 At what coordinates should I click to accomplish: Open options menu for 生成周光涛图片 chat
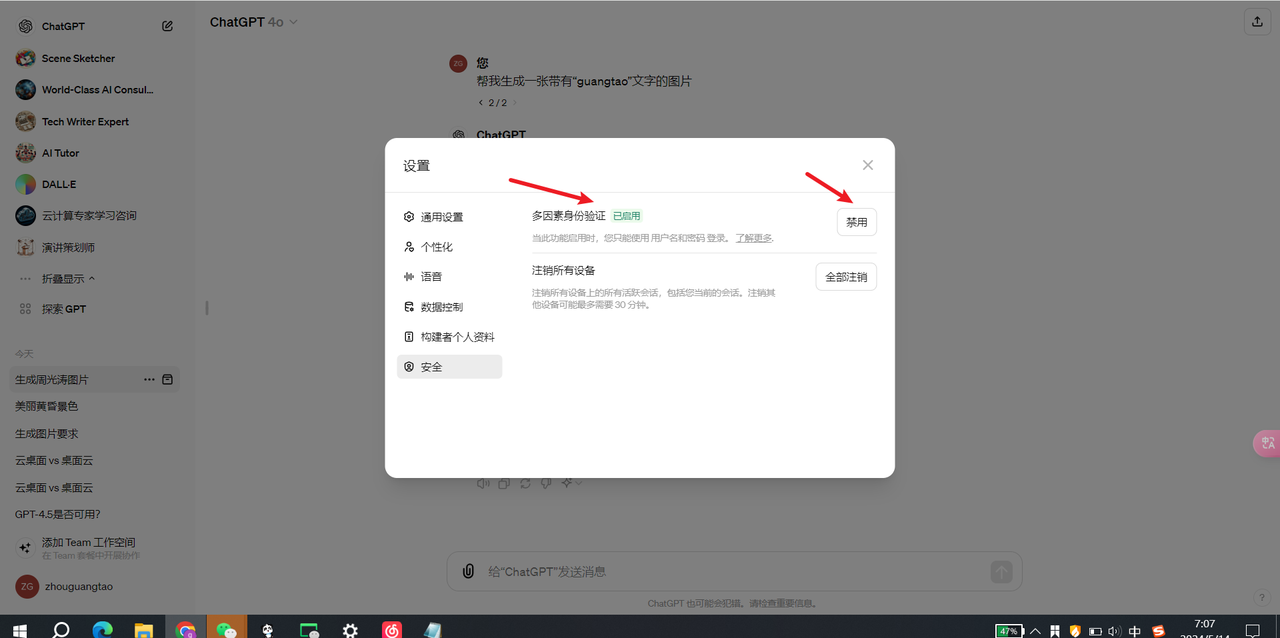click(149, 379)
